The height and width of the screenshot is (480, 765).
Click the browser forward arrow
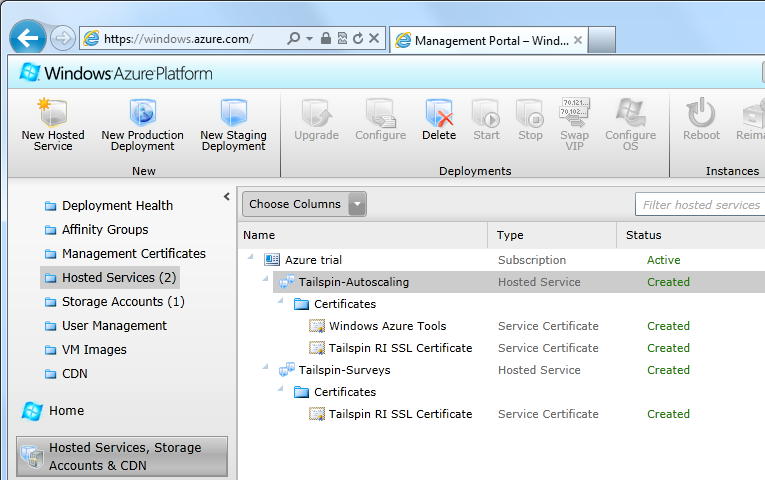63,38
